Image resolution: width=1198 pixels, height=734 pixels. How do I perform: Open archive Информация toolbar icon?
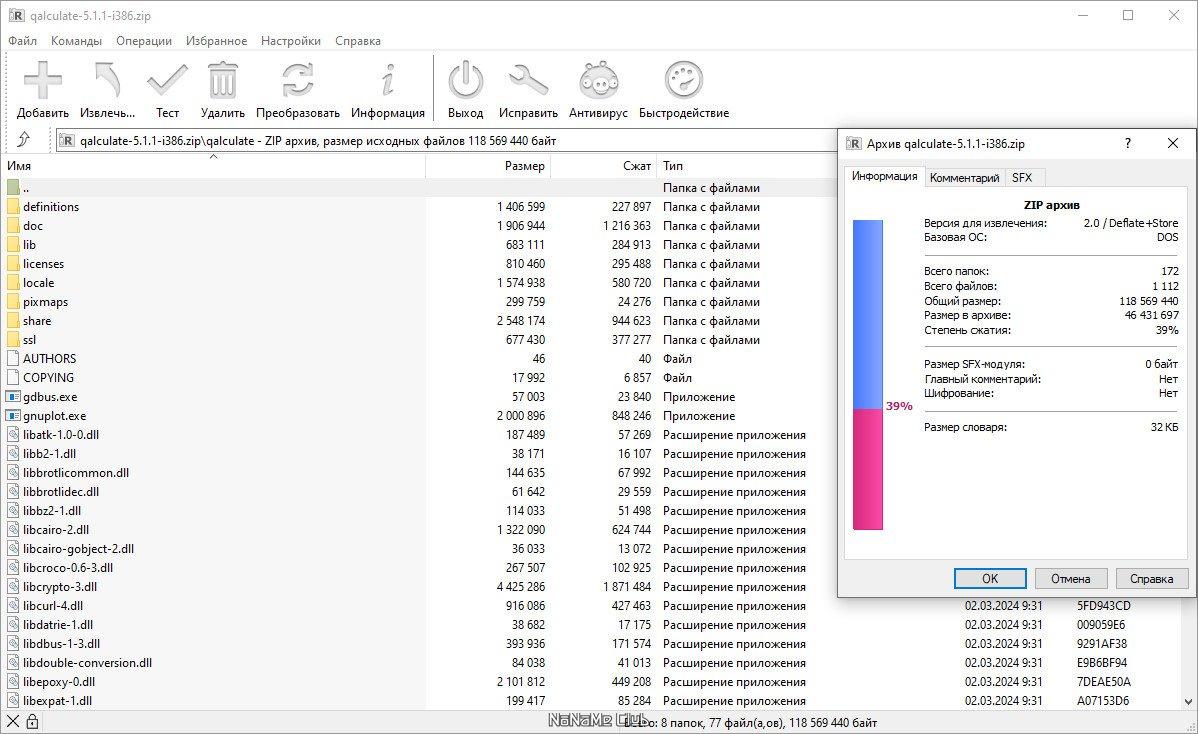pos(388,82)
